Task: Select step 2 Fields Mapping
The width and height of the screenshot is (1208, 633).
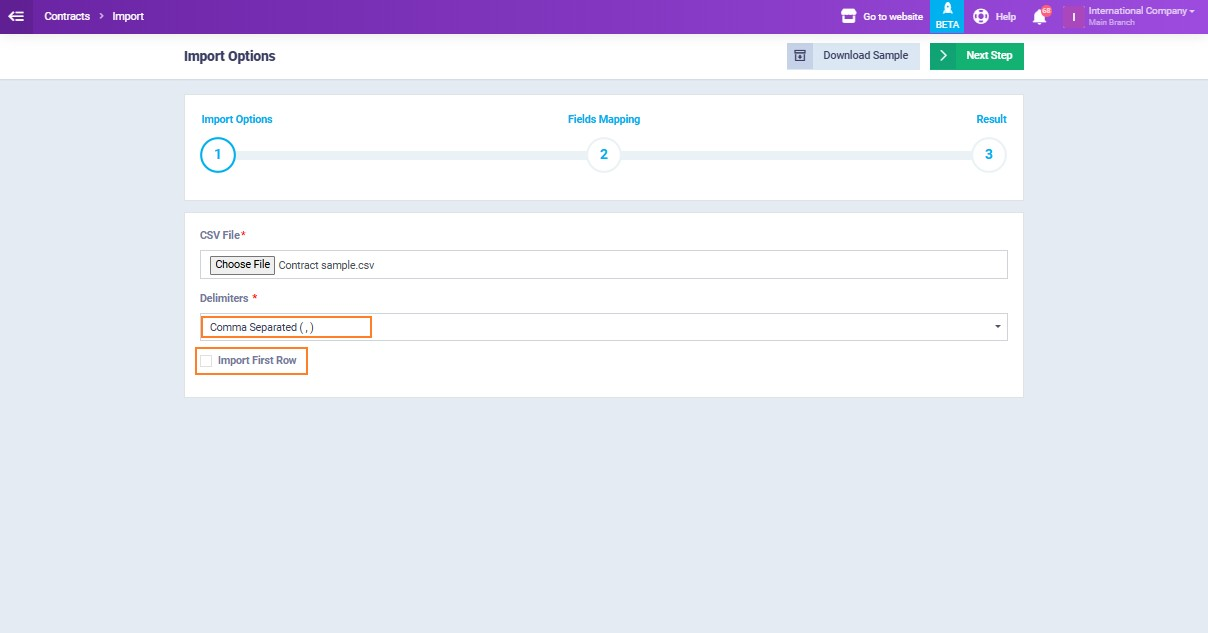Action: (x=604, y=155)
